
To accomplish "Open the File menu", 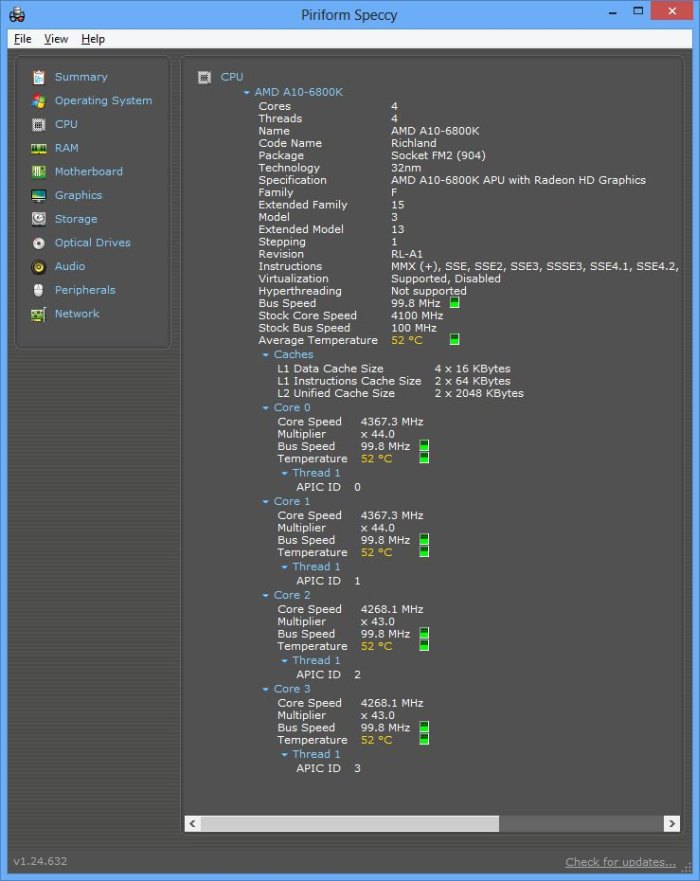I will point(22,39).
